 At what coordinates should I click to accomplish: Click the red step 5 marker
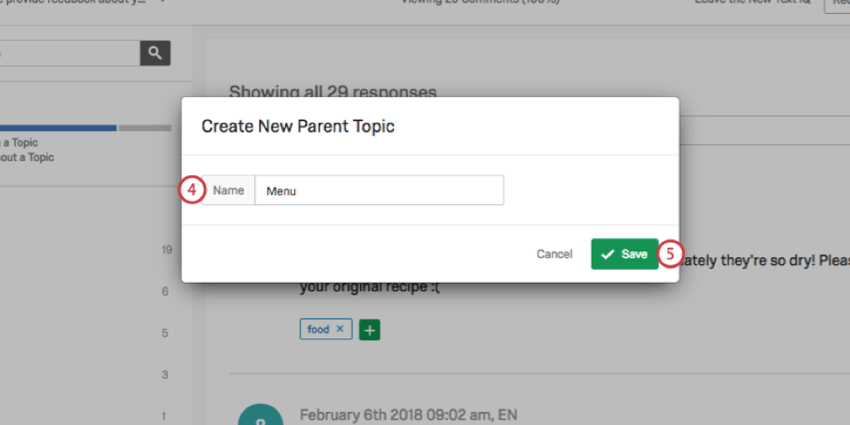tap(671, 254)
